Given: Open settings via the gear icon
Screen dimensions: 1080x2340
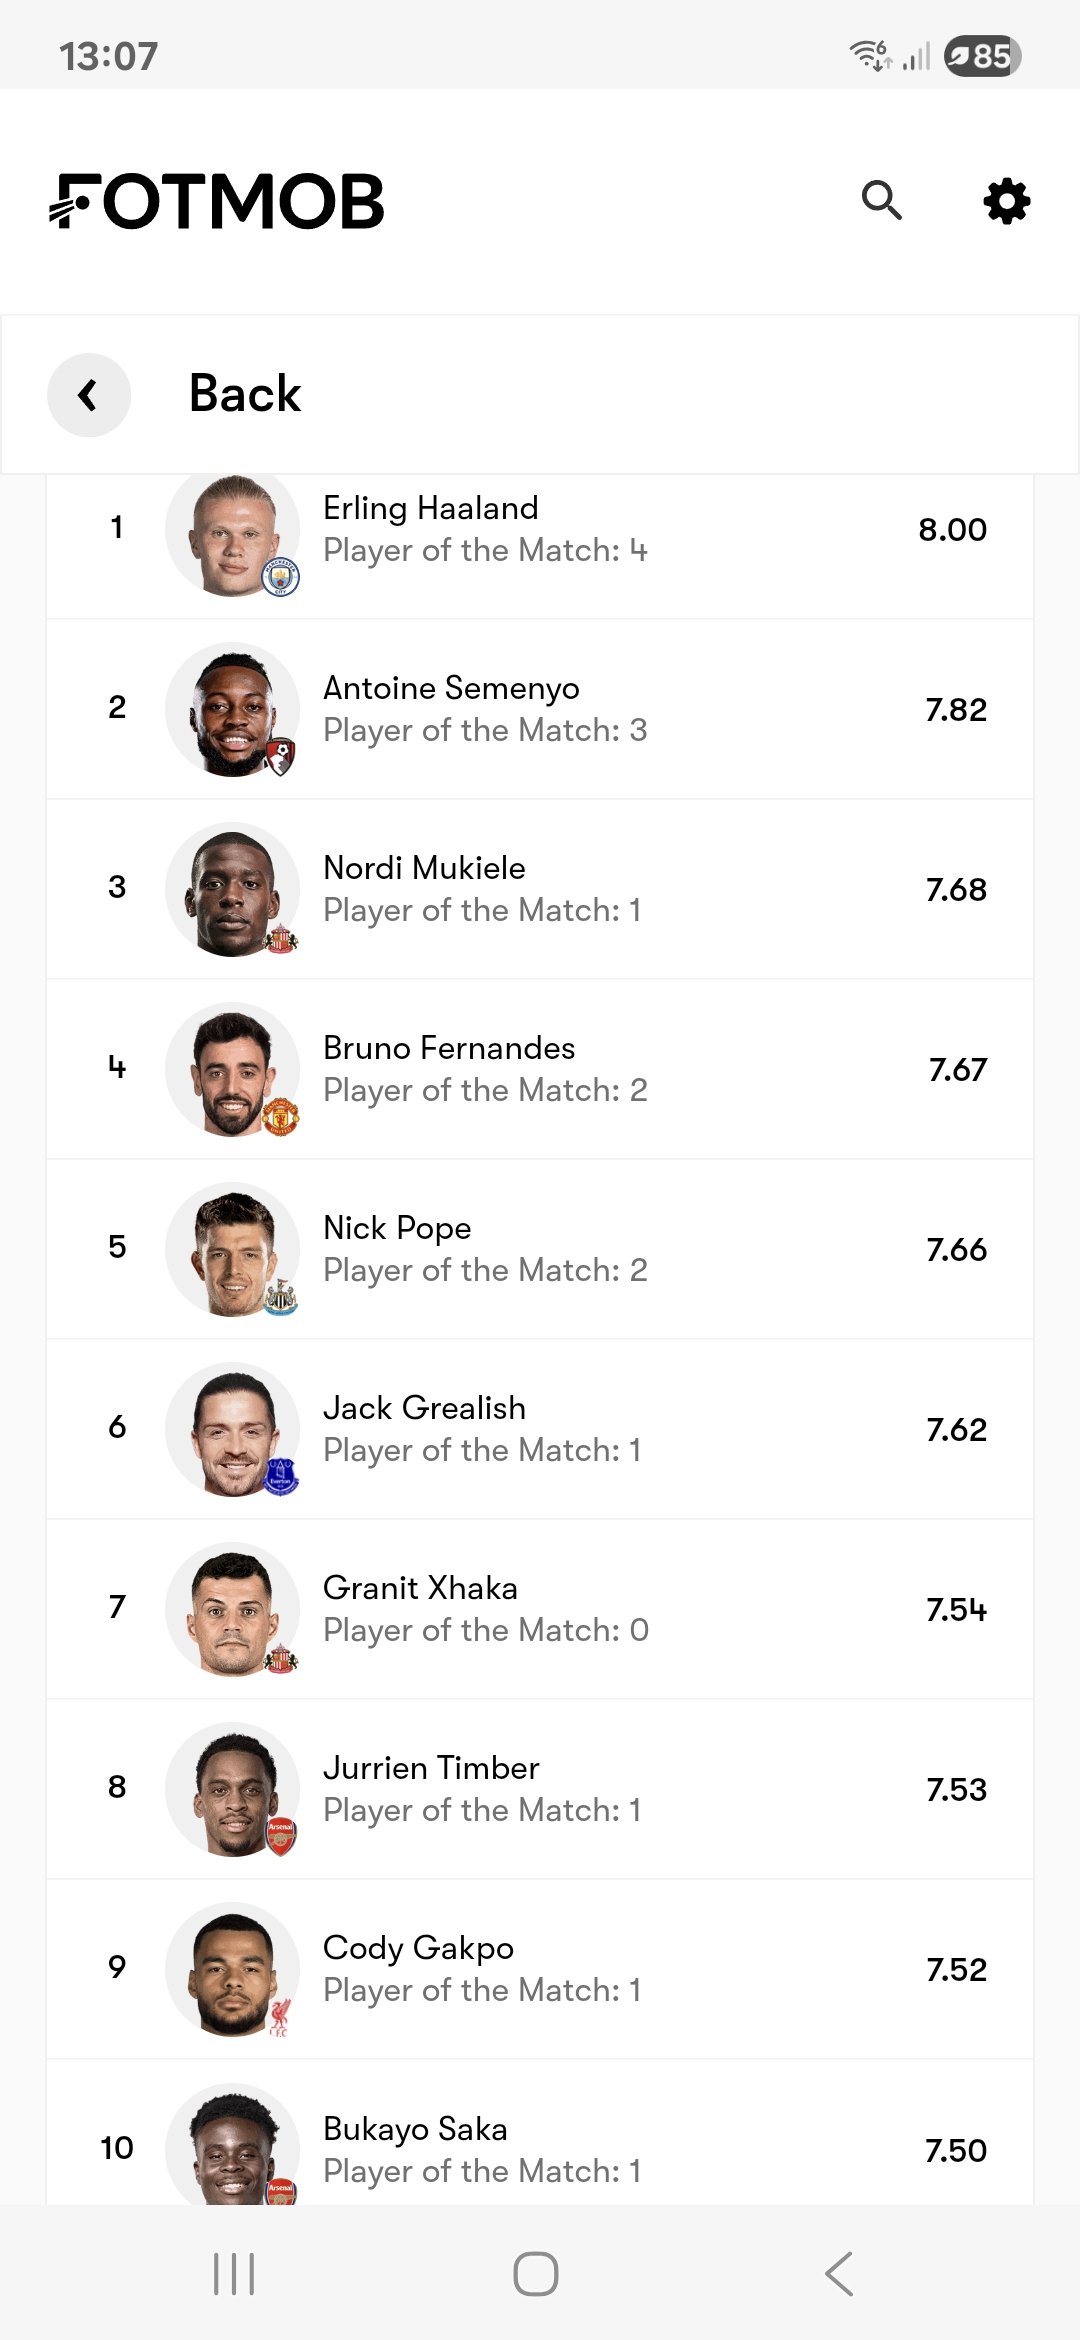Looking at the screenshot, I should pyautogui.click(x=1006, y=201).
